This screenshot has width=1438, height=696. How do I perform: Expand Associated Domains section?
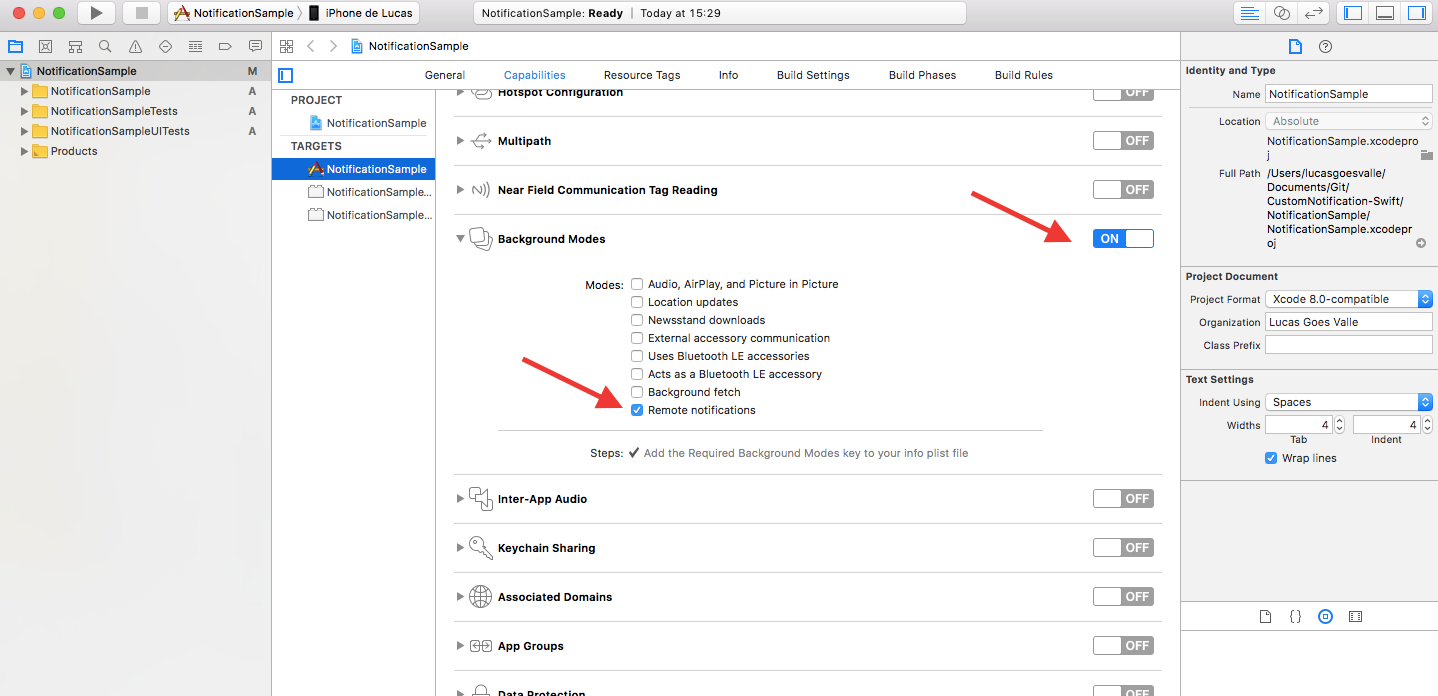click(x=461, y=597)
